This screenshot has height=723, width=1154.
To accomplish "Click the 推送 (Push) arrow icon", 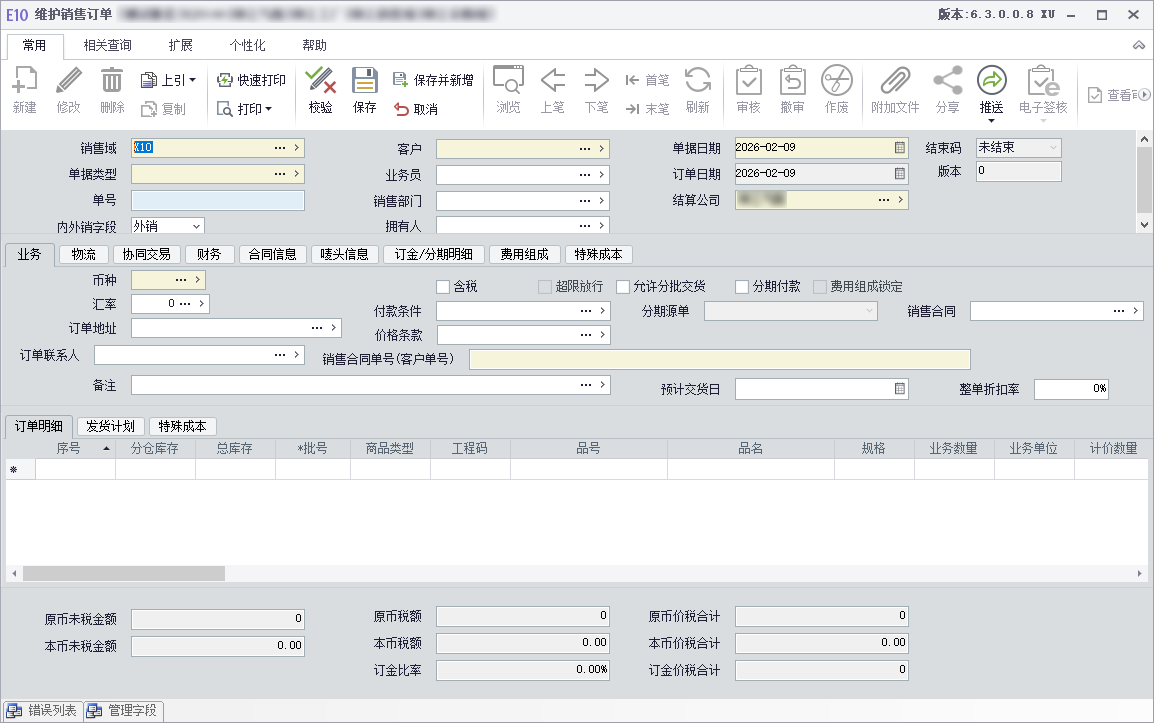I will (991, 82).
